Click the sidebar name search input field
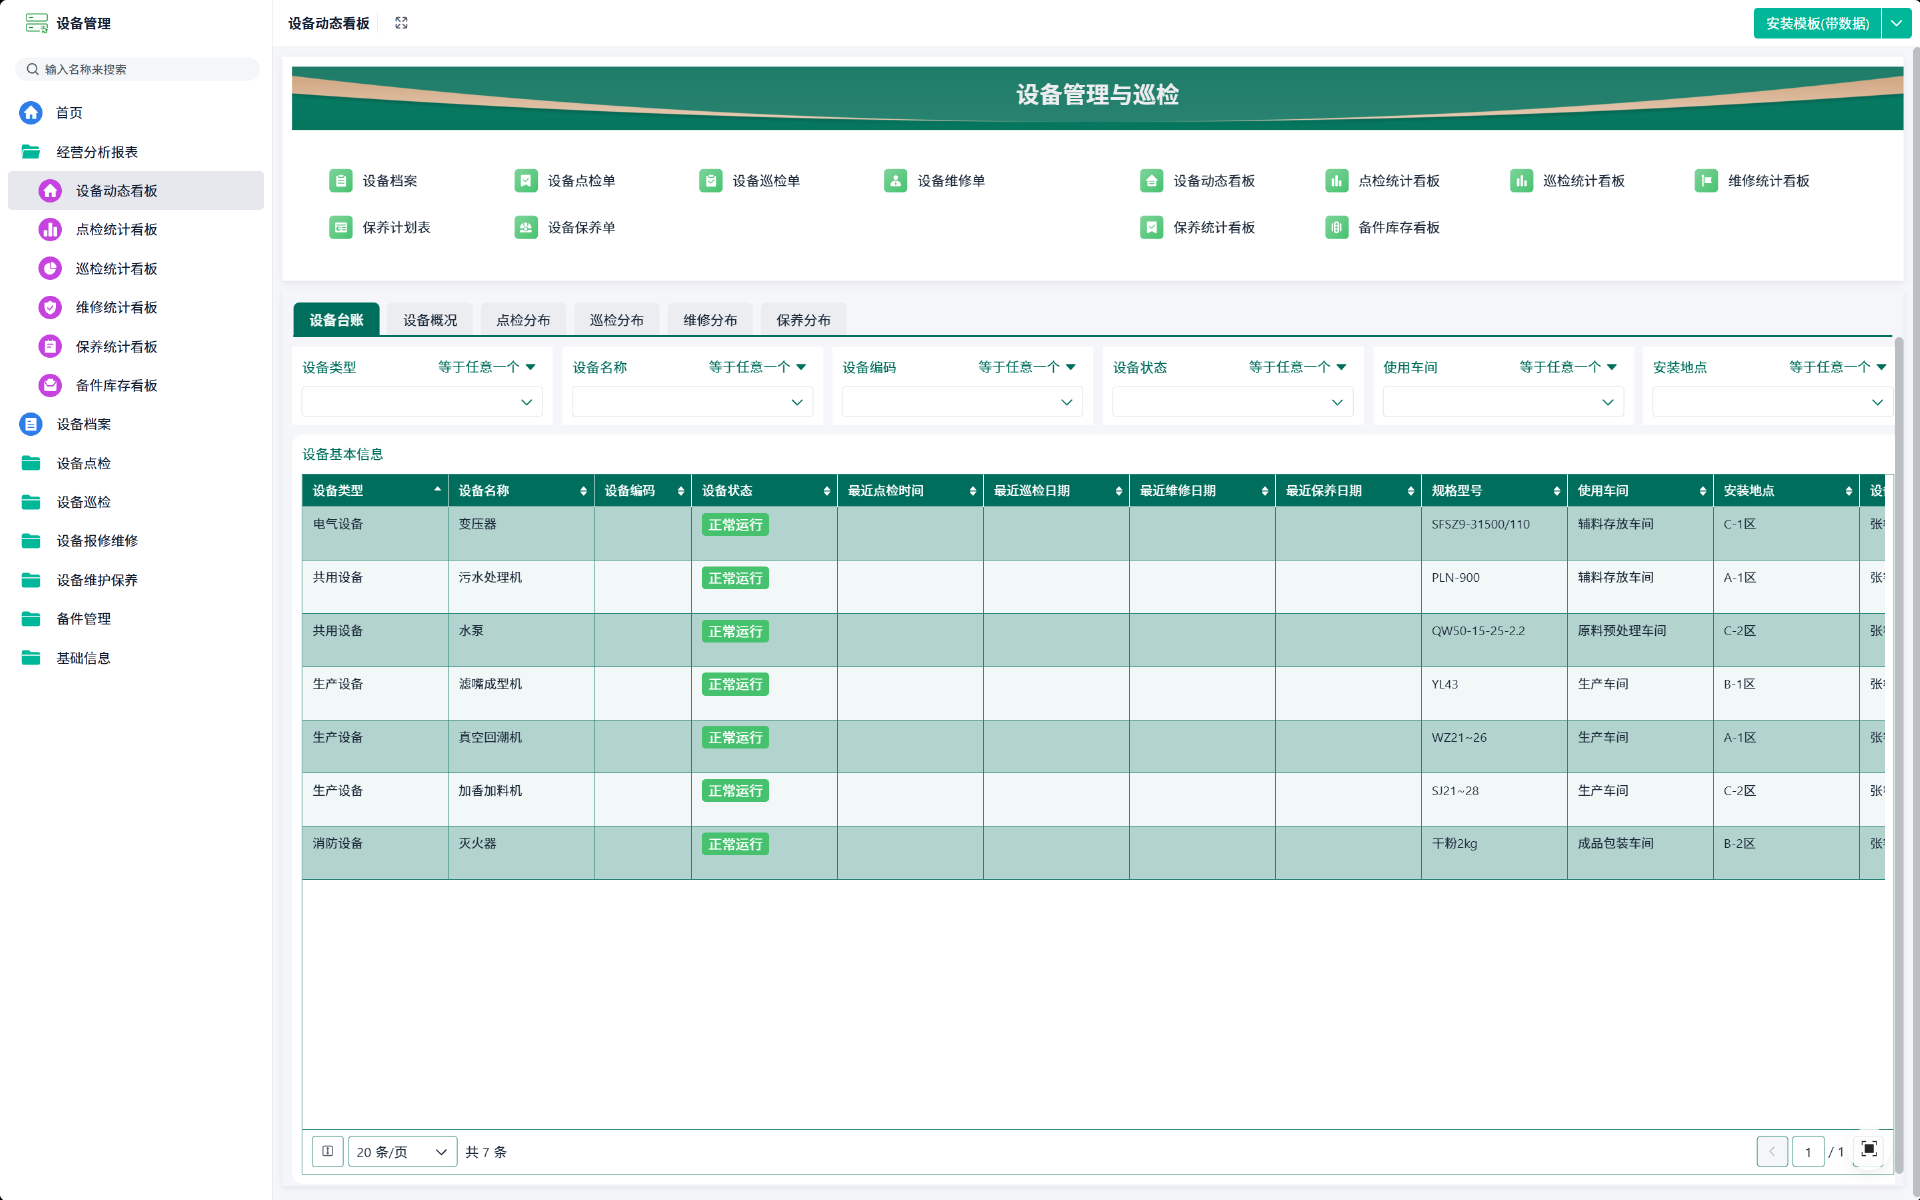 click(140, 69)
